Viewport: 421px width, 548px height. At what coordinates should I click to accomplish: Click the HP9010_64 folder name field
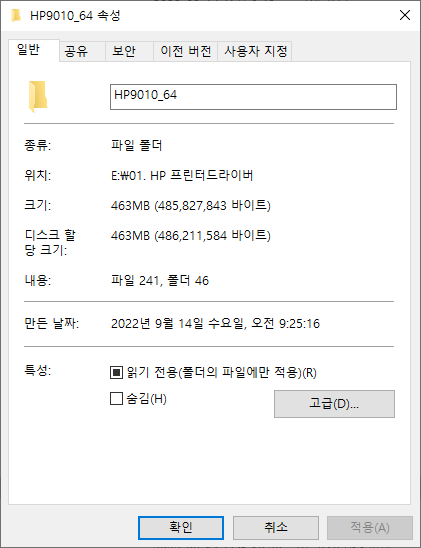[x=253, y=97]
